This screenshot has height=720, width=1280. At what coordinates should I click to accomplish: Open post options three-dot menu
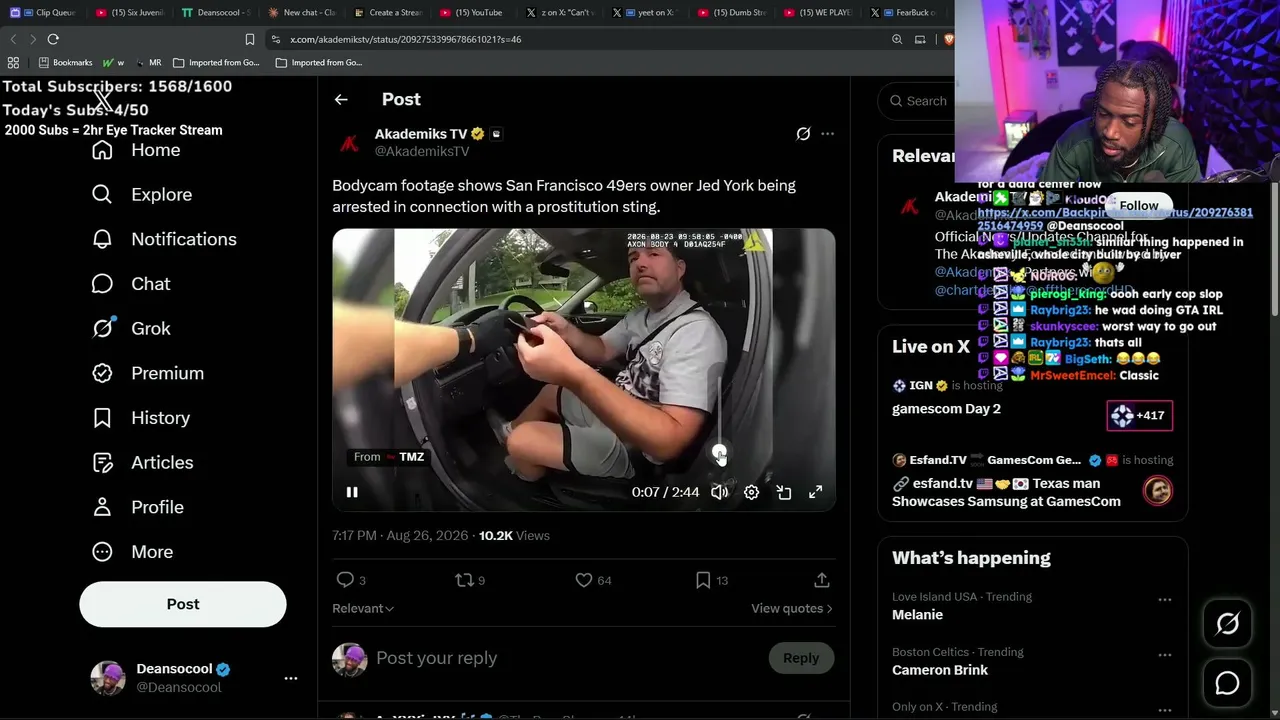[827, 134]
